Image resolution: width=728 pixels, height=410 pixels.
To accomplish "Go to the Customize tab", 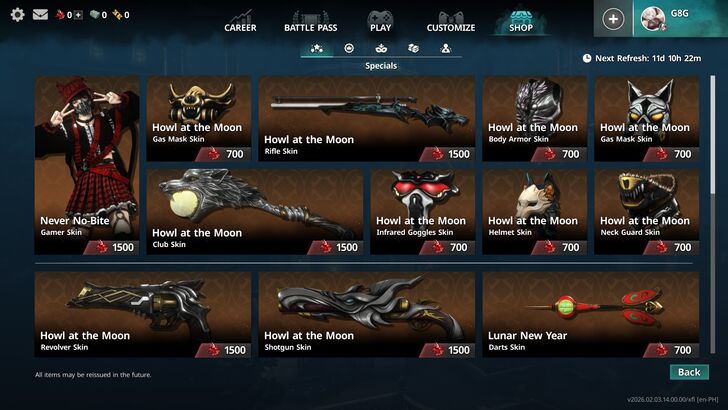I will [451, 21].
